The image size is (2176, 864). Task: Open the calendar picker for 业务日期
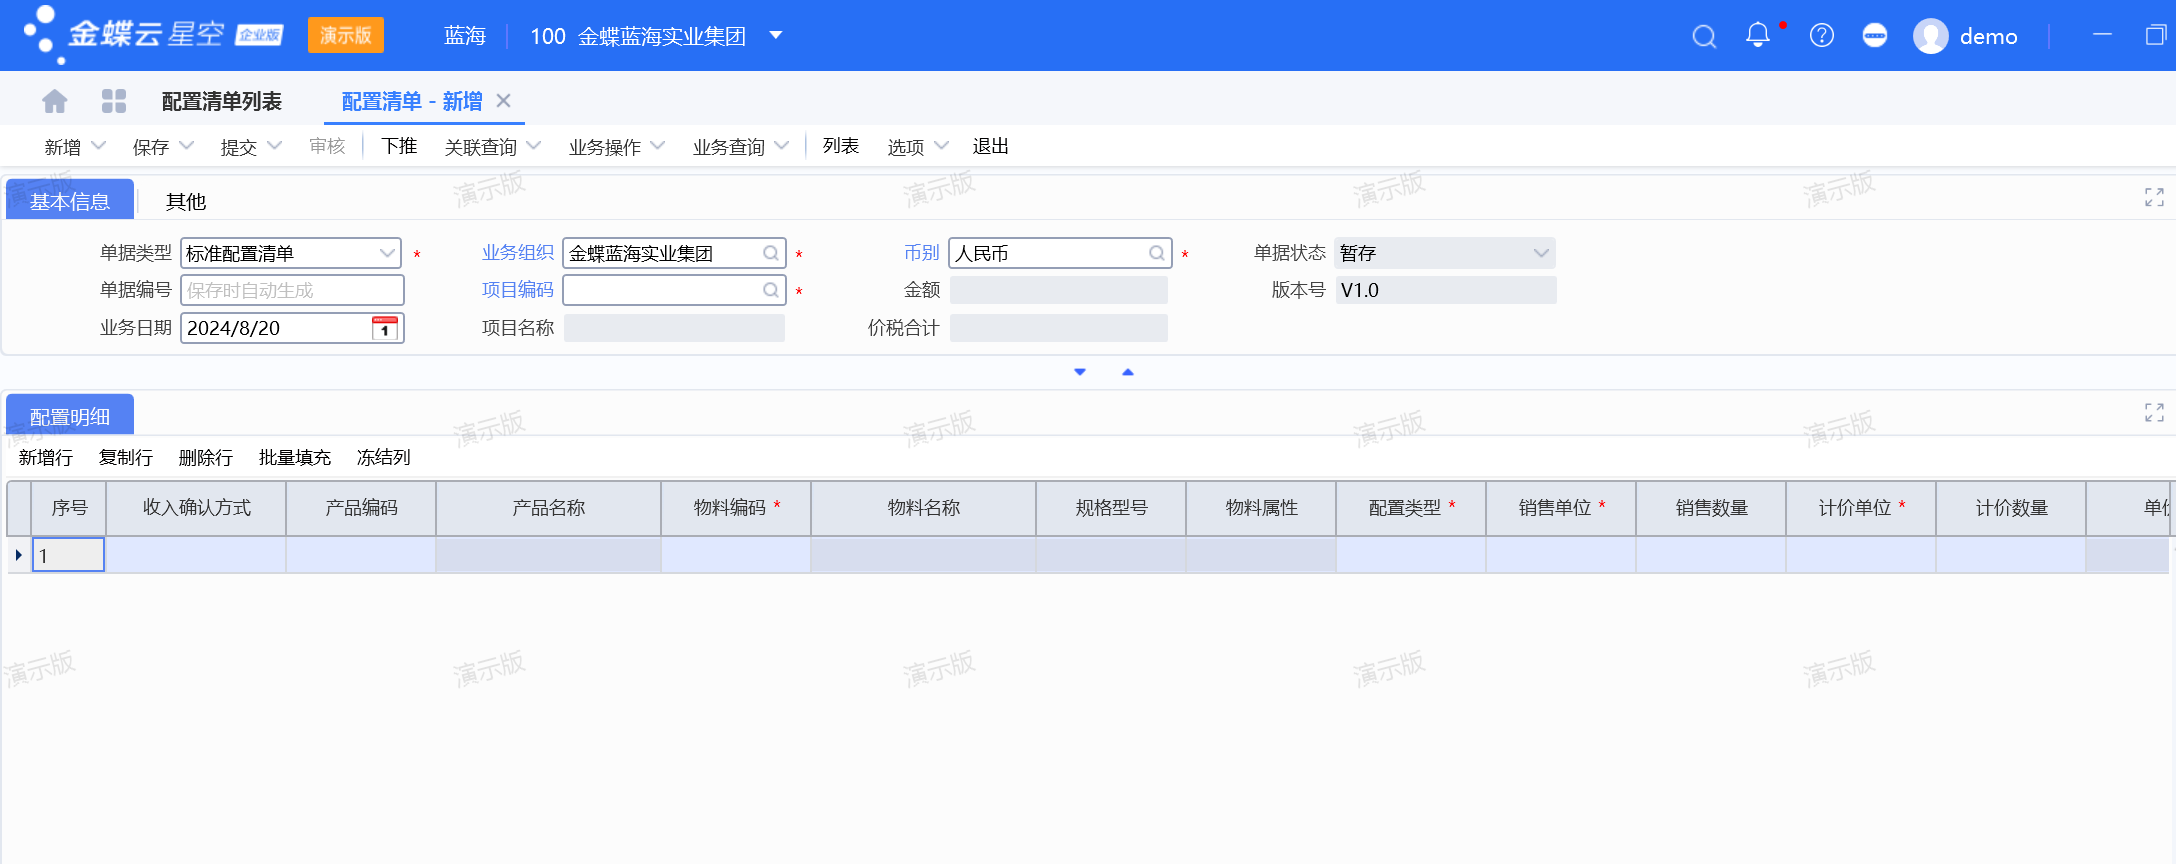(x=385, y=328)
